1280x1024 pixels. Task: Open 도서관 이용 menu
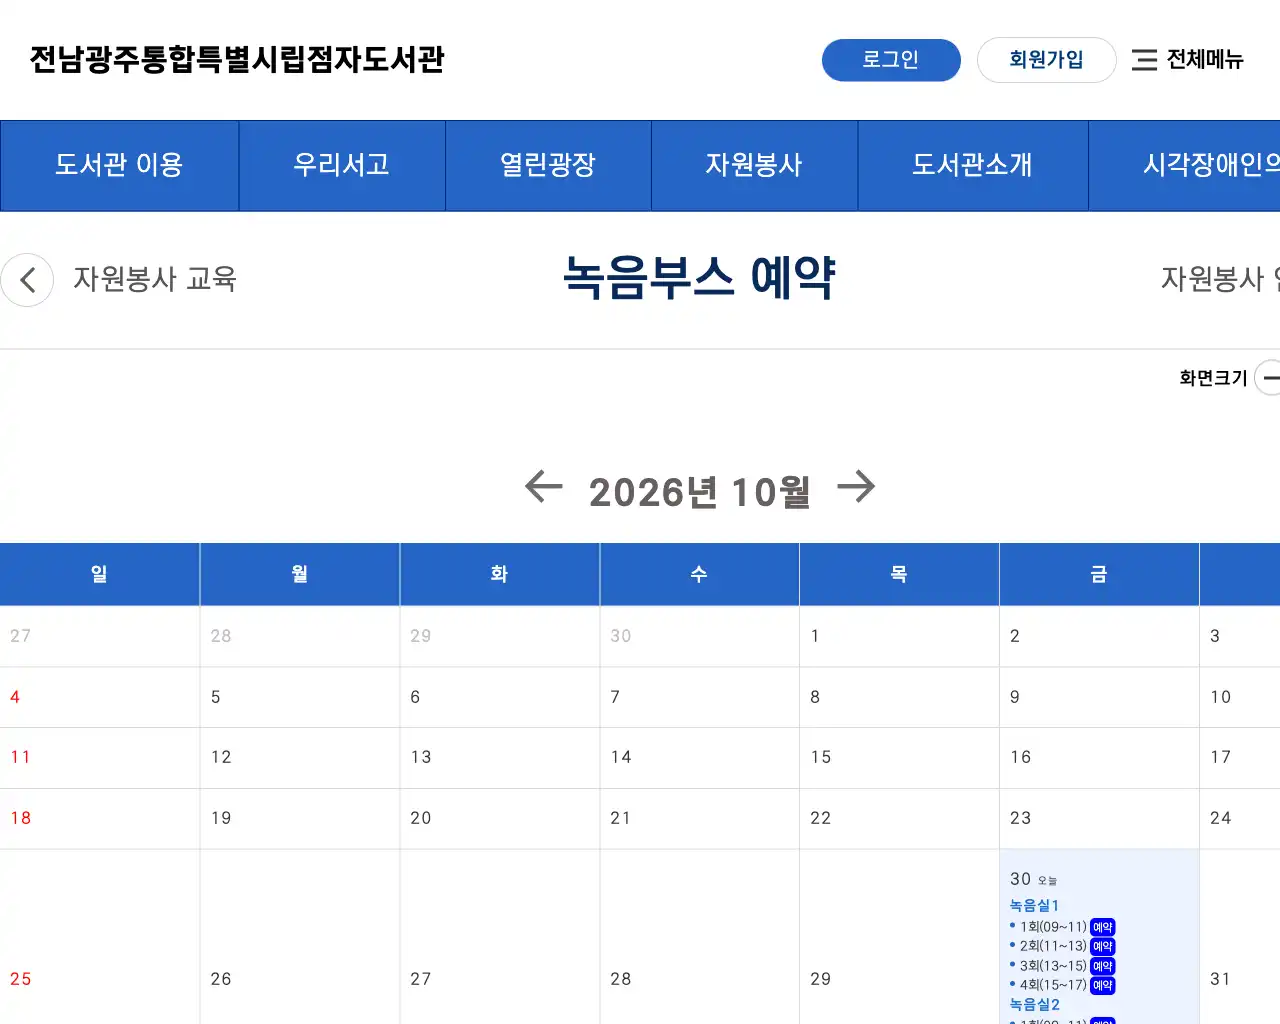pyautogui.click(x=119, y=165)
